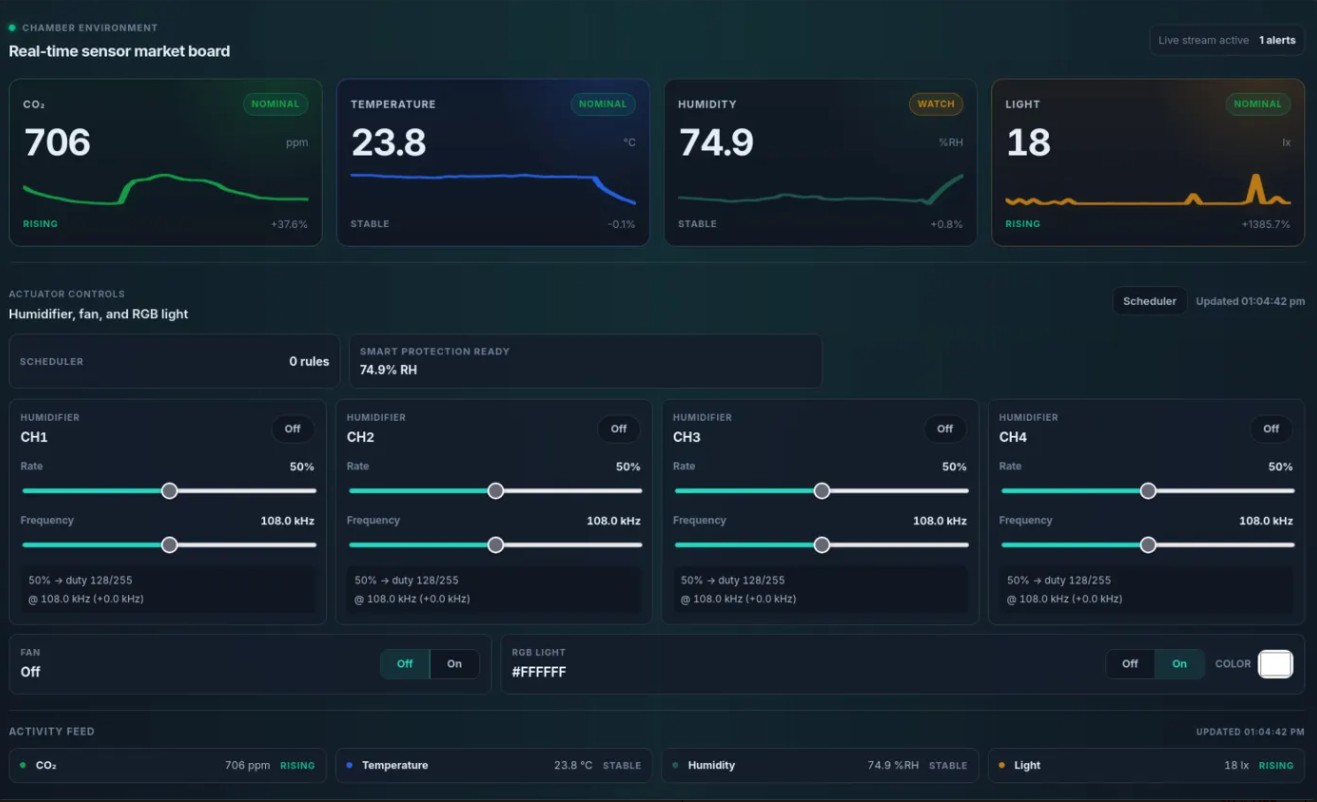Click the Scheduler 0 rules card

tap(174, 361)
